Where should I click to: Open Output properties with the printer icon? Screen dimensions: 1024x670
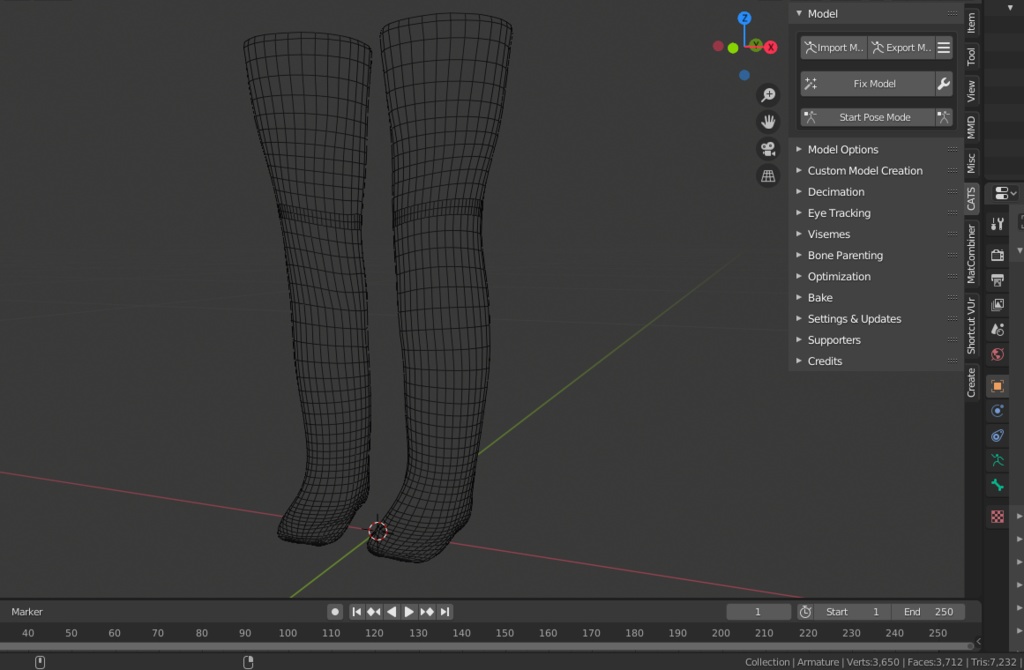click(x=996, y=279)
